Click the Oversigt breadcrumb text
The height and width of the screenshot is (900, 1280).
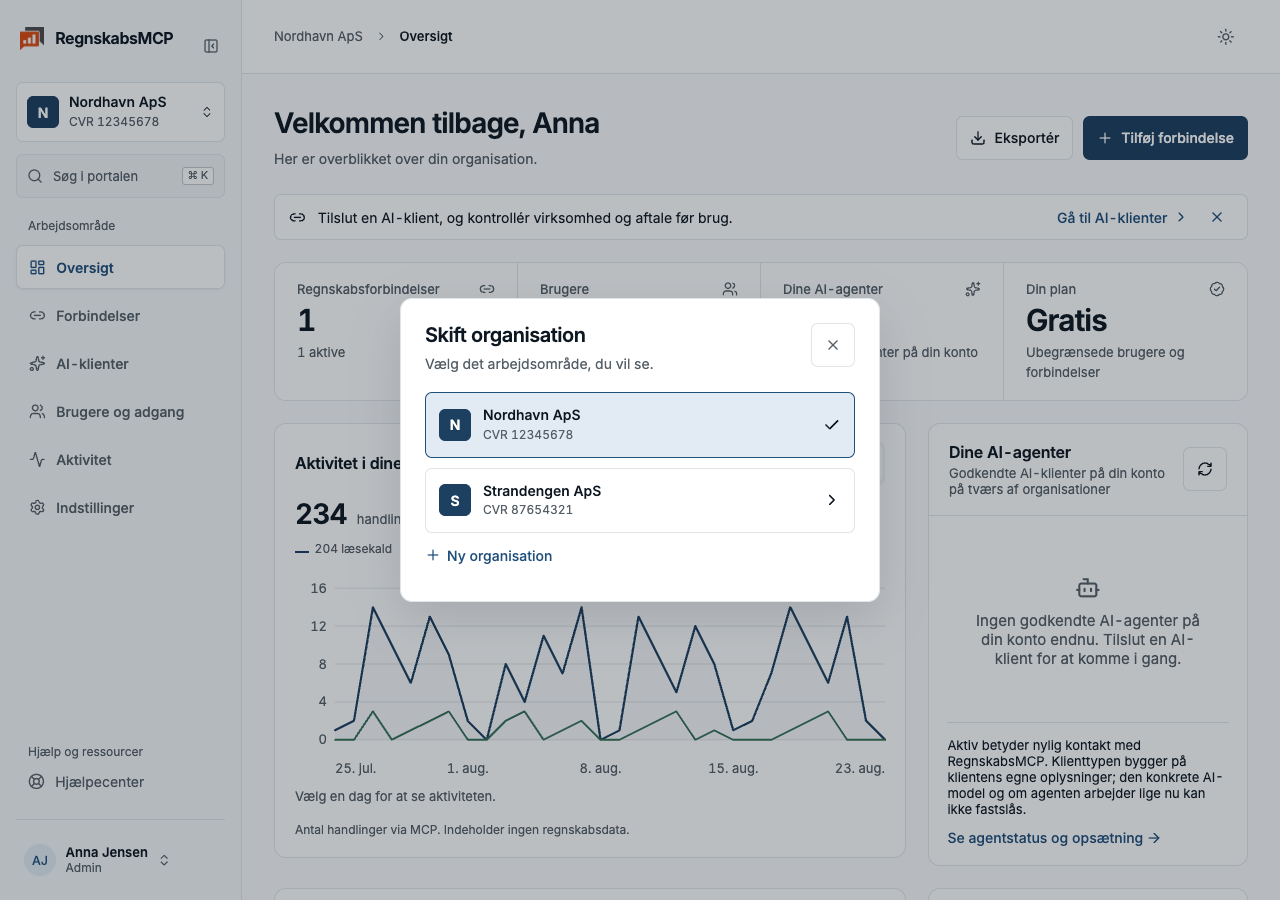point(426,36)
